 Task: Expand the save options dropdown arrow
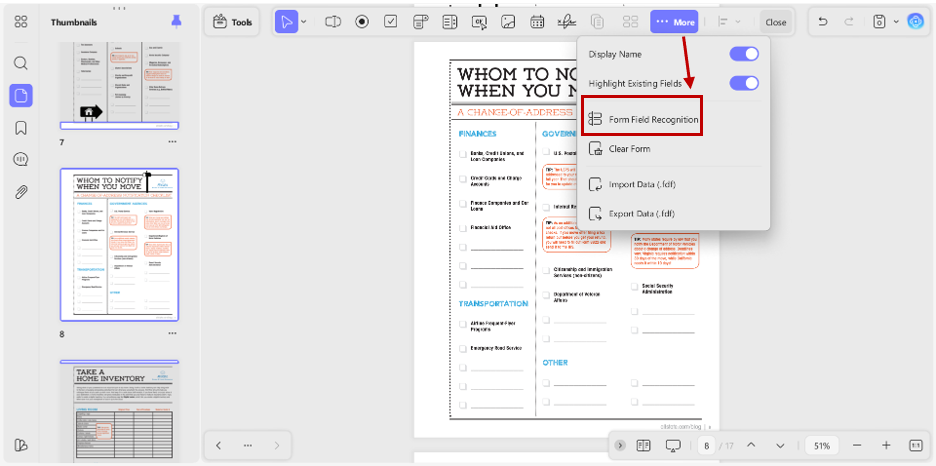[x=896, y=22]
